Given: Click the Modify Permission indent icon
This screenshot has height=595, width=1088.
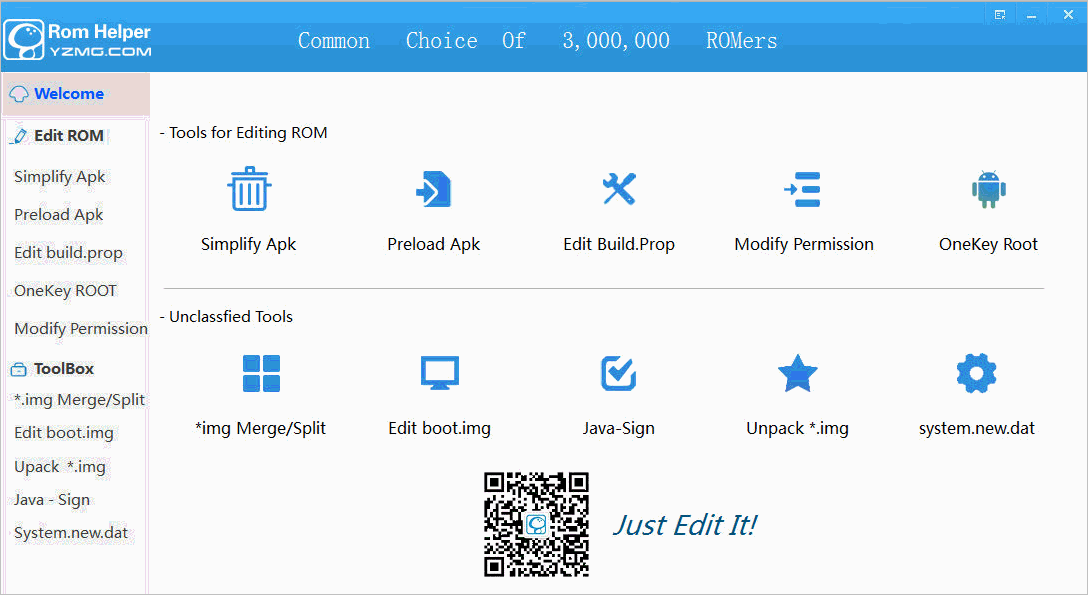Looking at the screenshot, I should (x=803, y=189).
